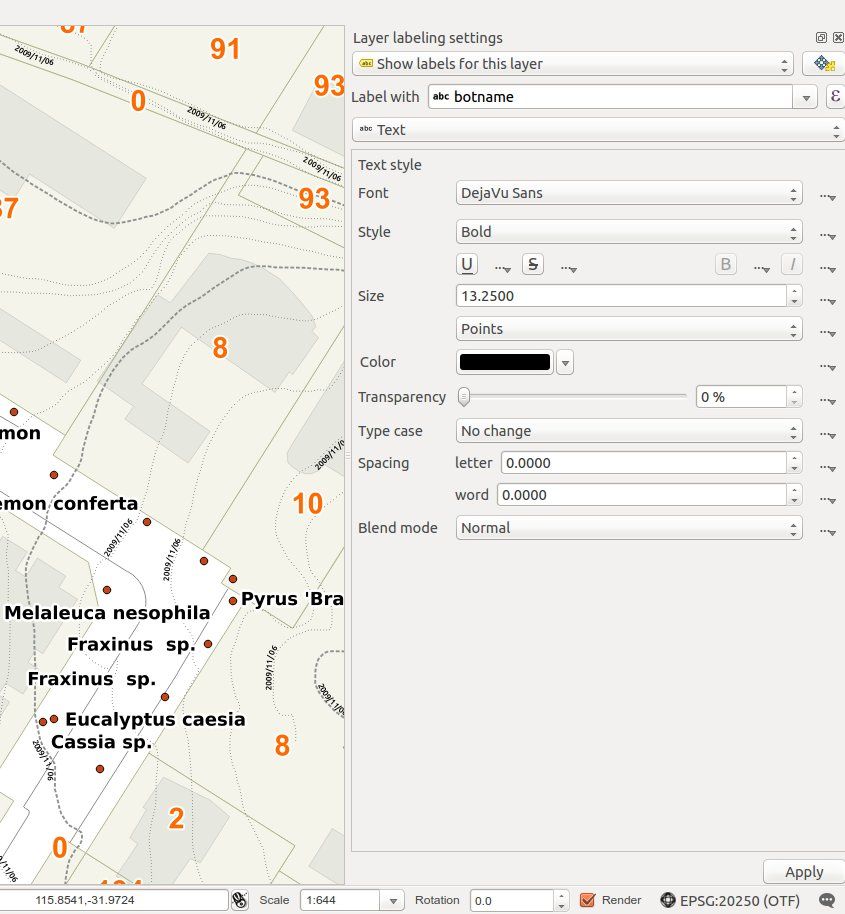Click the automated placement settings icon

[823, 64]
